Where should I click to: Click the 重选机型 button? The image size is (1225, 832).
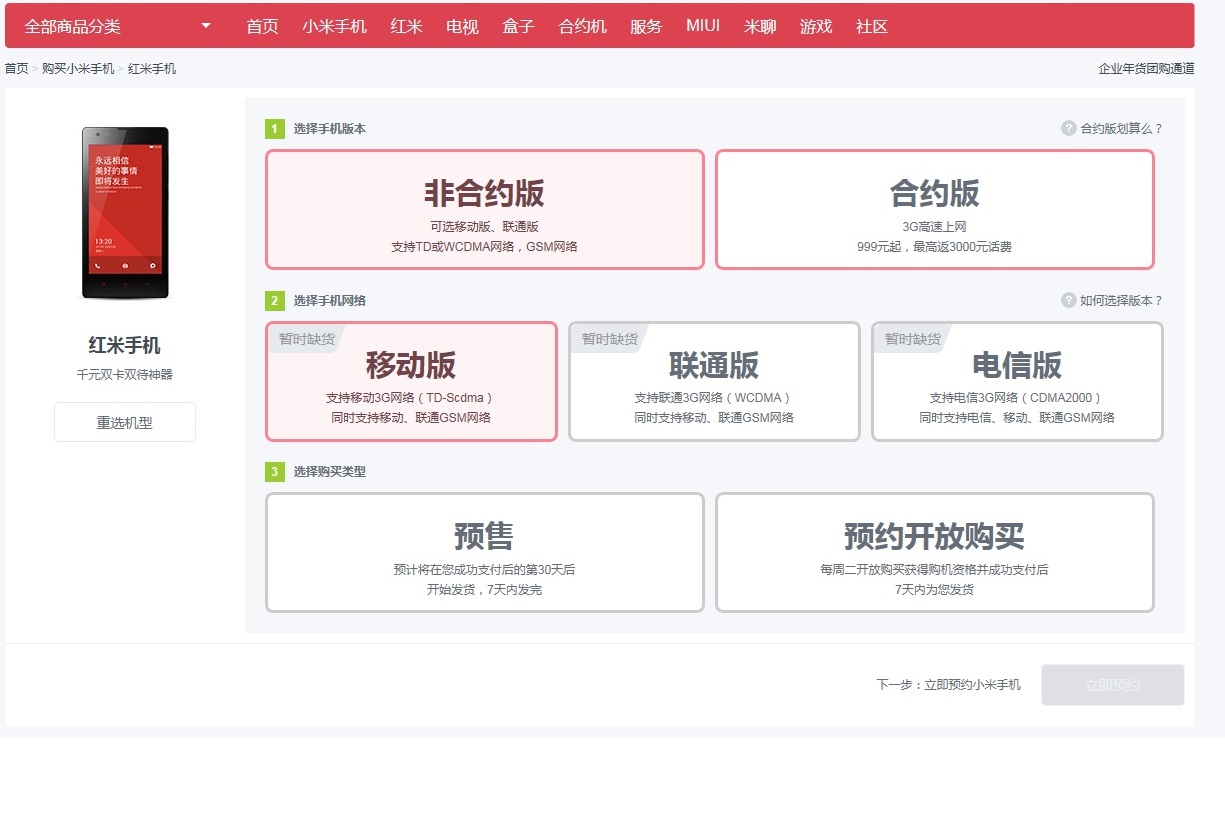[x=125, y=422]
